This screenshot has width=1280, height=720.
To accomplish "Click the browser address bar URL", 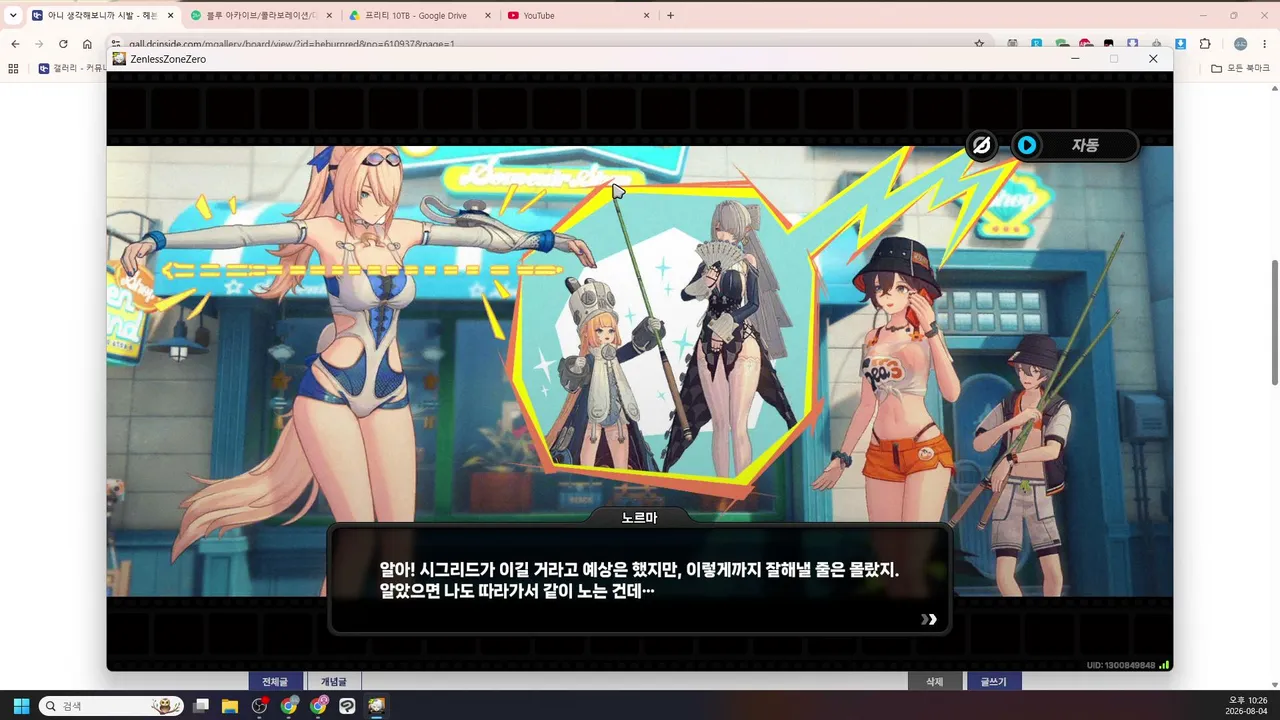I will (292, 44).
